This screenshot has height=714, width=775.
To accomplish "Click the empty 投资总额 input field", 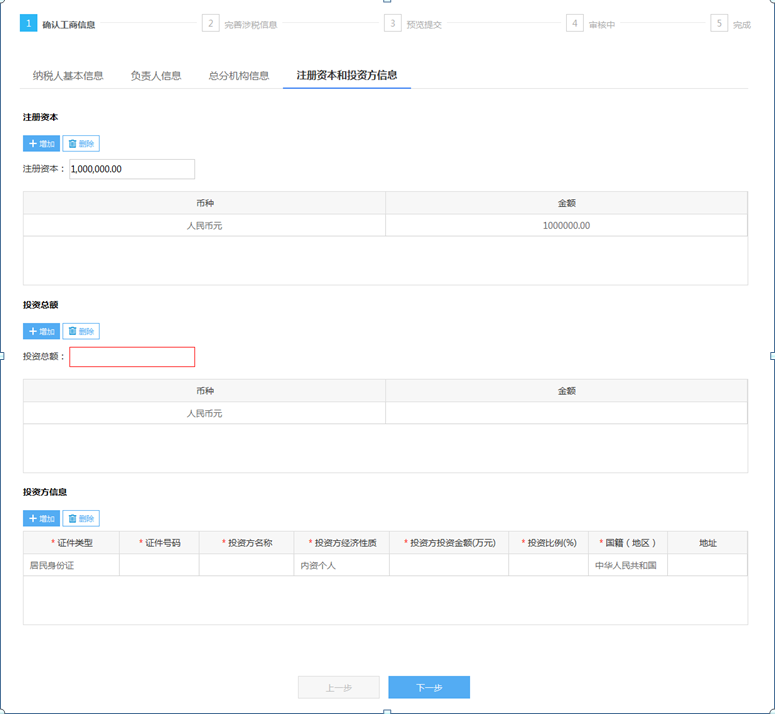I will (132, 357).
